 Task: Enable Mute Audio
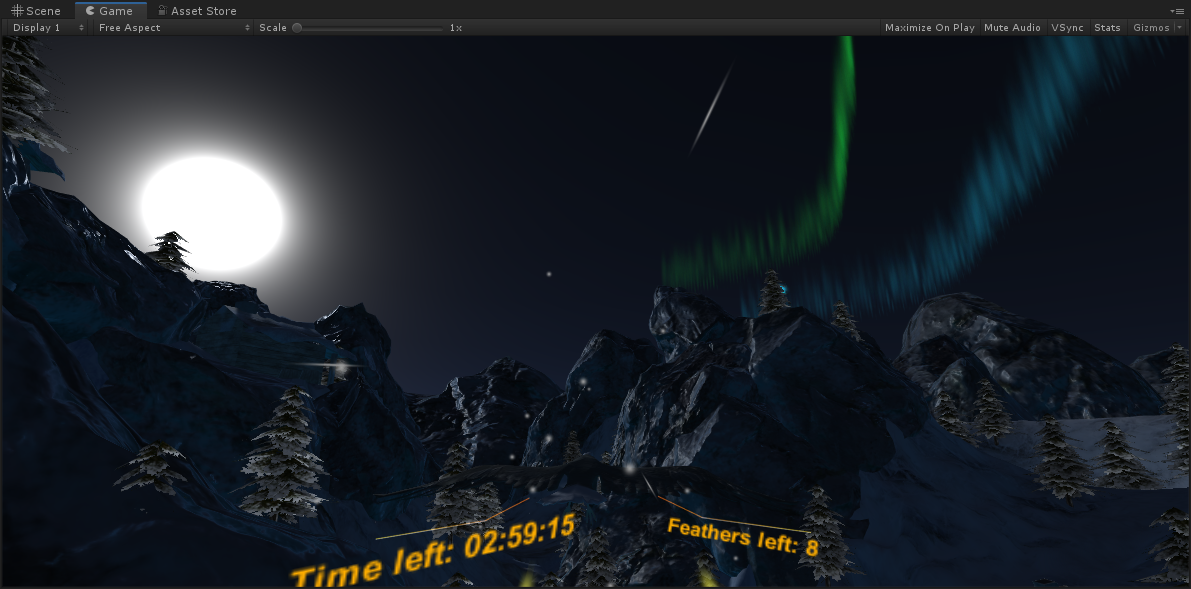click(x=1012, y=28)
